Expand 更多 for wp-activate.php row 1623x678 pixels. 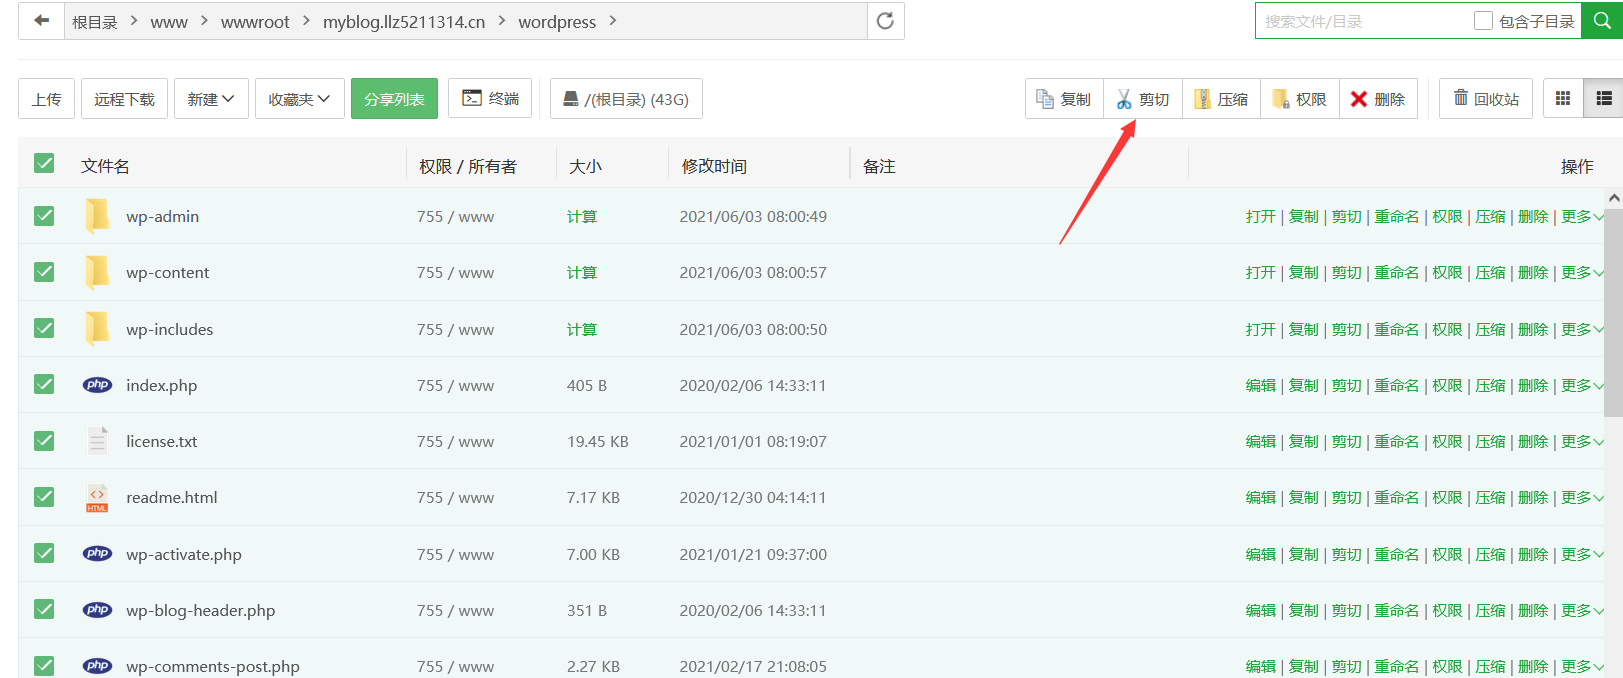(x=1582, y=554)
